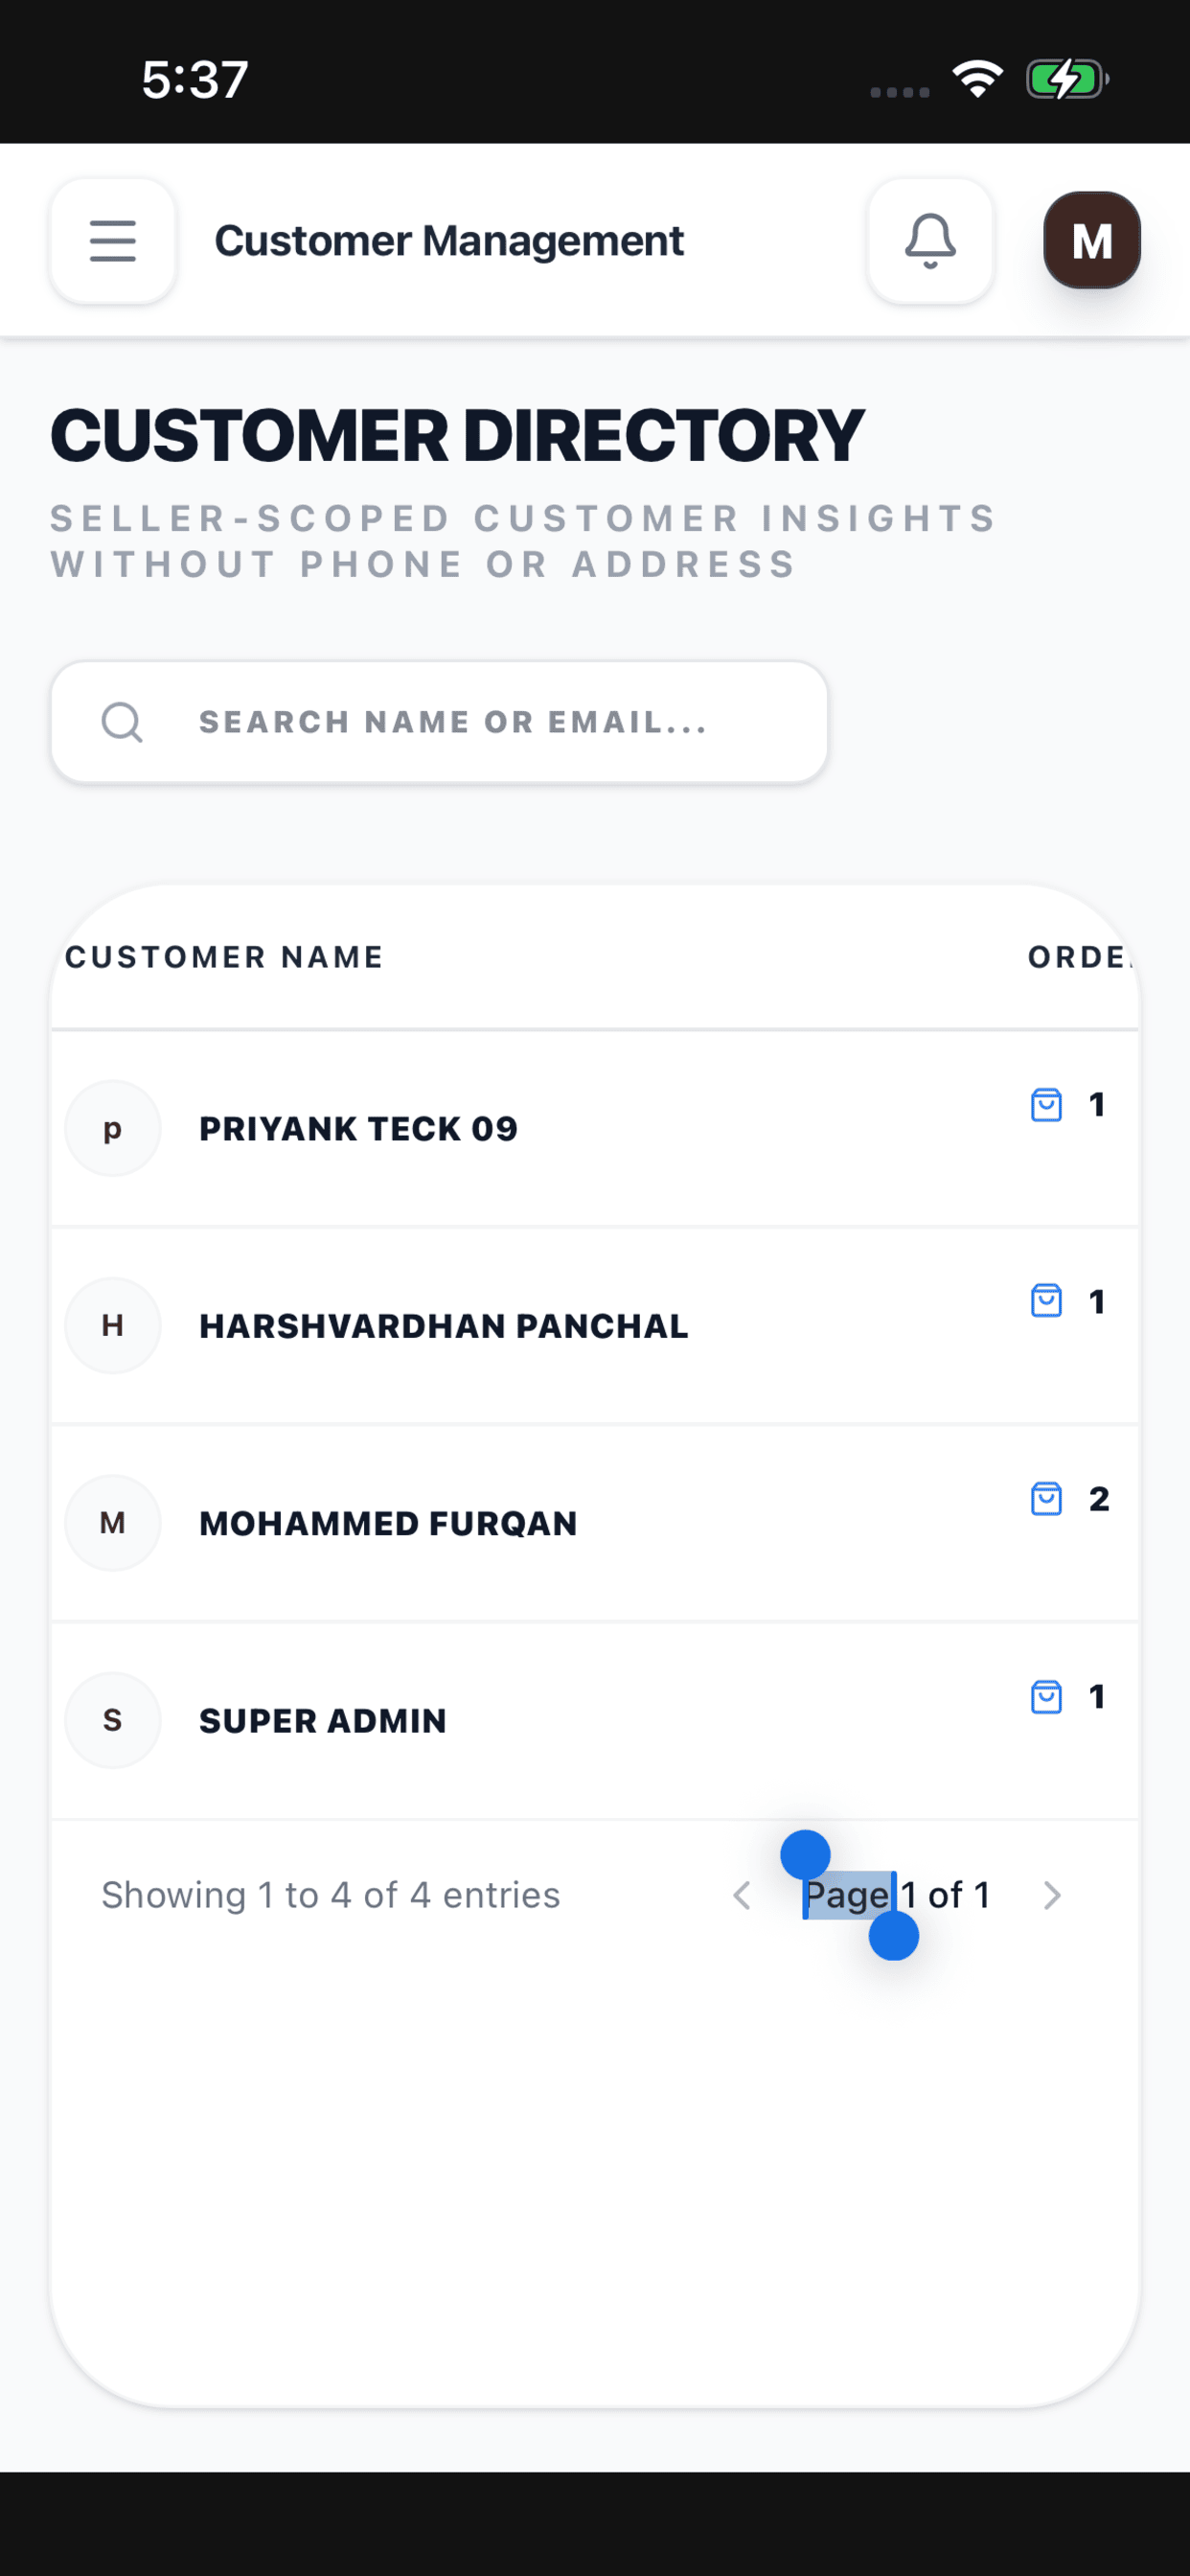Select Harshvardhan Panchal customer name
1190x2576 pixels.
click(x=443, y=1326)
